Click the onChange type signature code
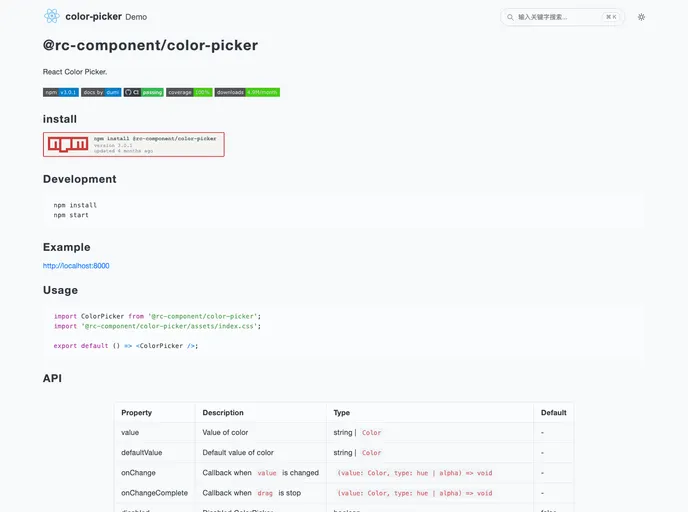 pos(415,473)
